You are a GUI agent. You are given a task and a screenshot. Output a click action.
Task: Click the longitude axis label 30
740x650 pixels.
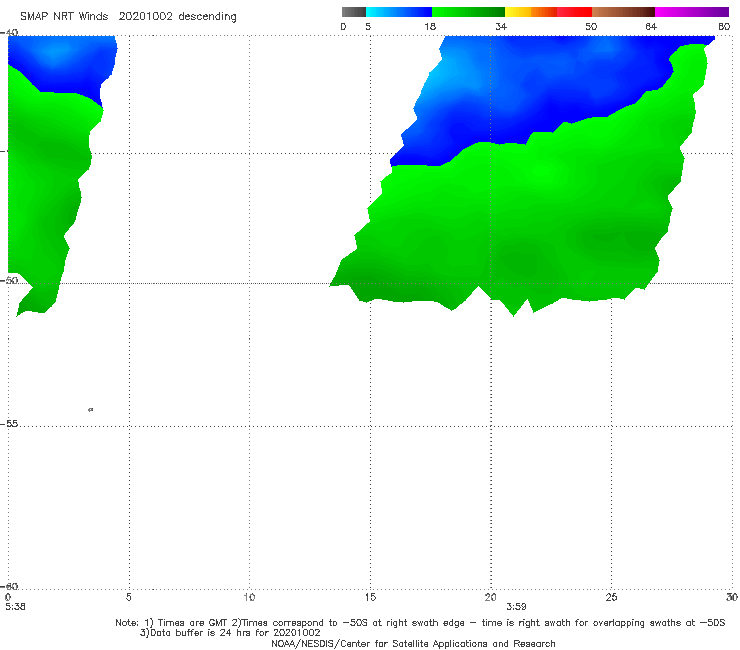pos(732,597)
